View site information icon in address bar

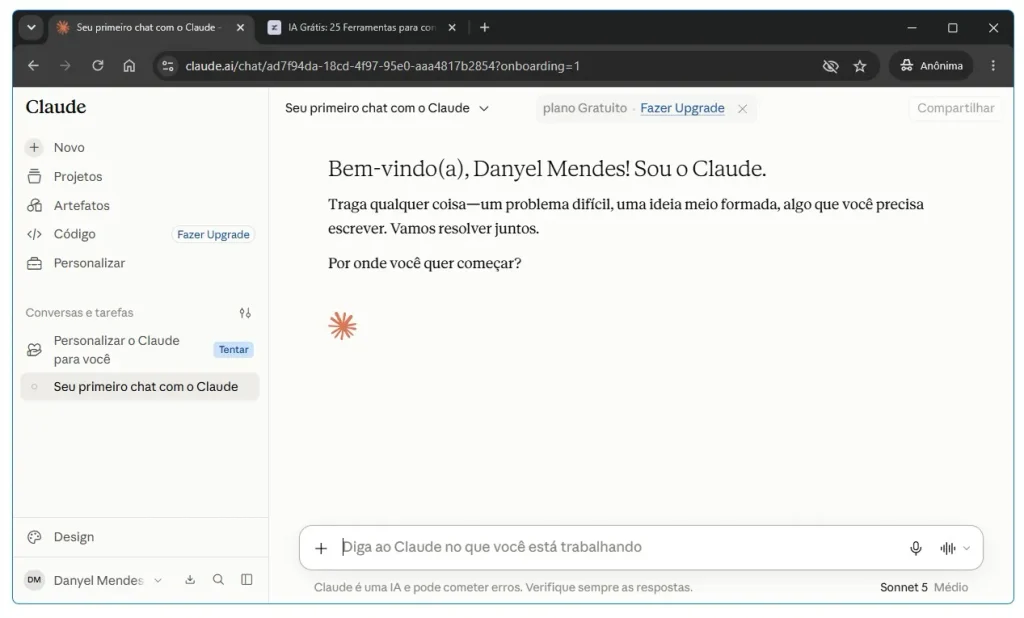(x=168, y=66)
